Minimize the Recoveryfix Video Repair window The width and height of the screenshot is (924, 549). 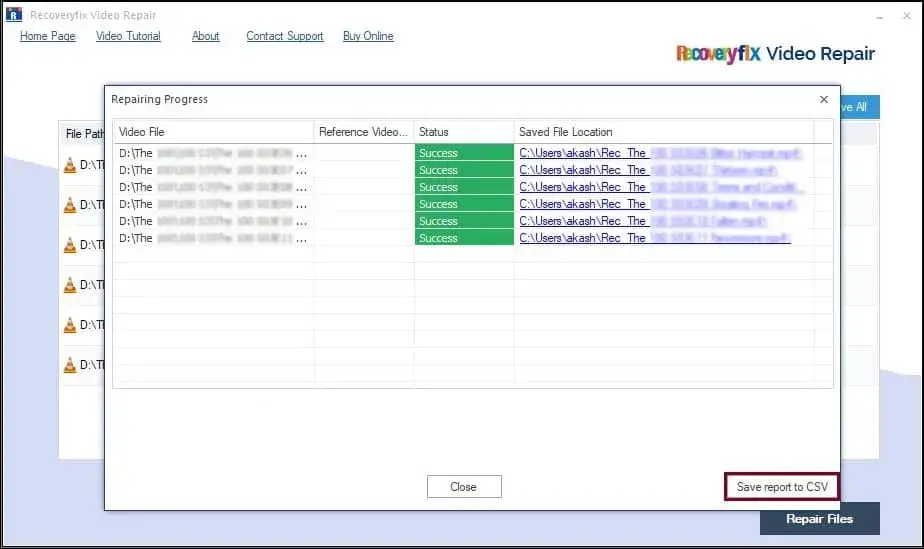(x=879, y=16)
